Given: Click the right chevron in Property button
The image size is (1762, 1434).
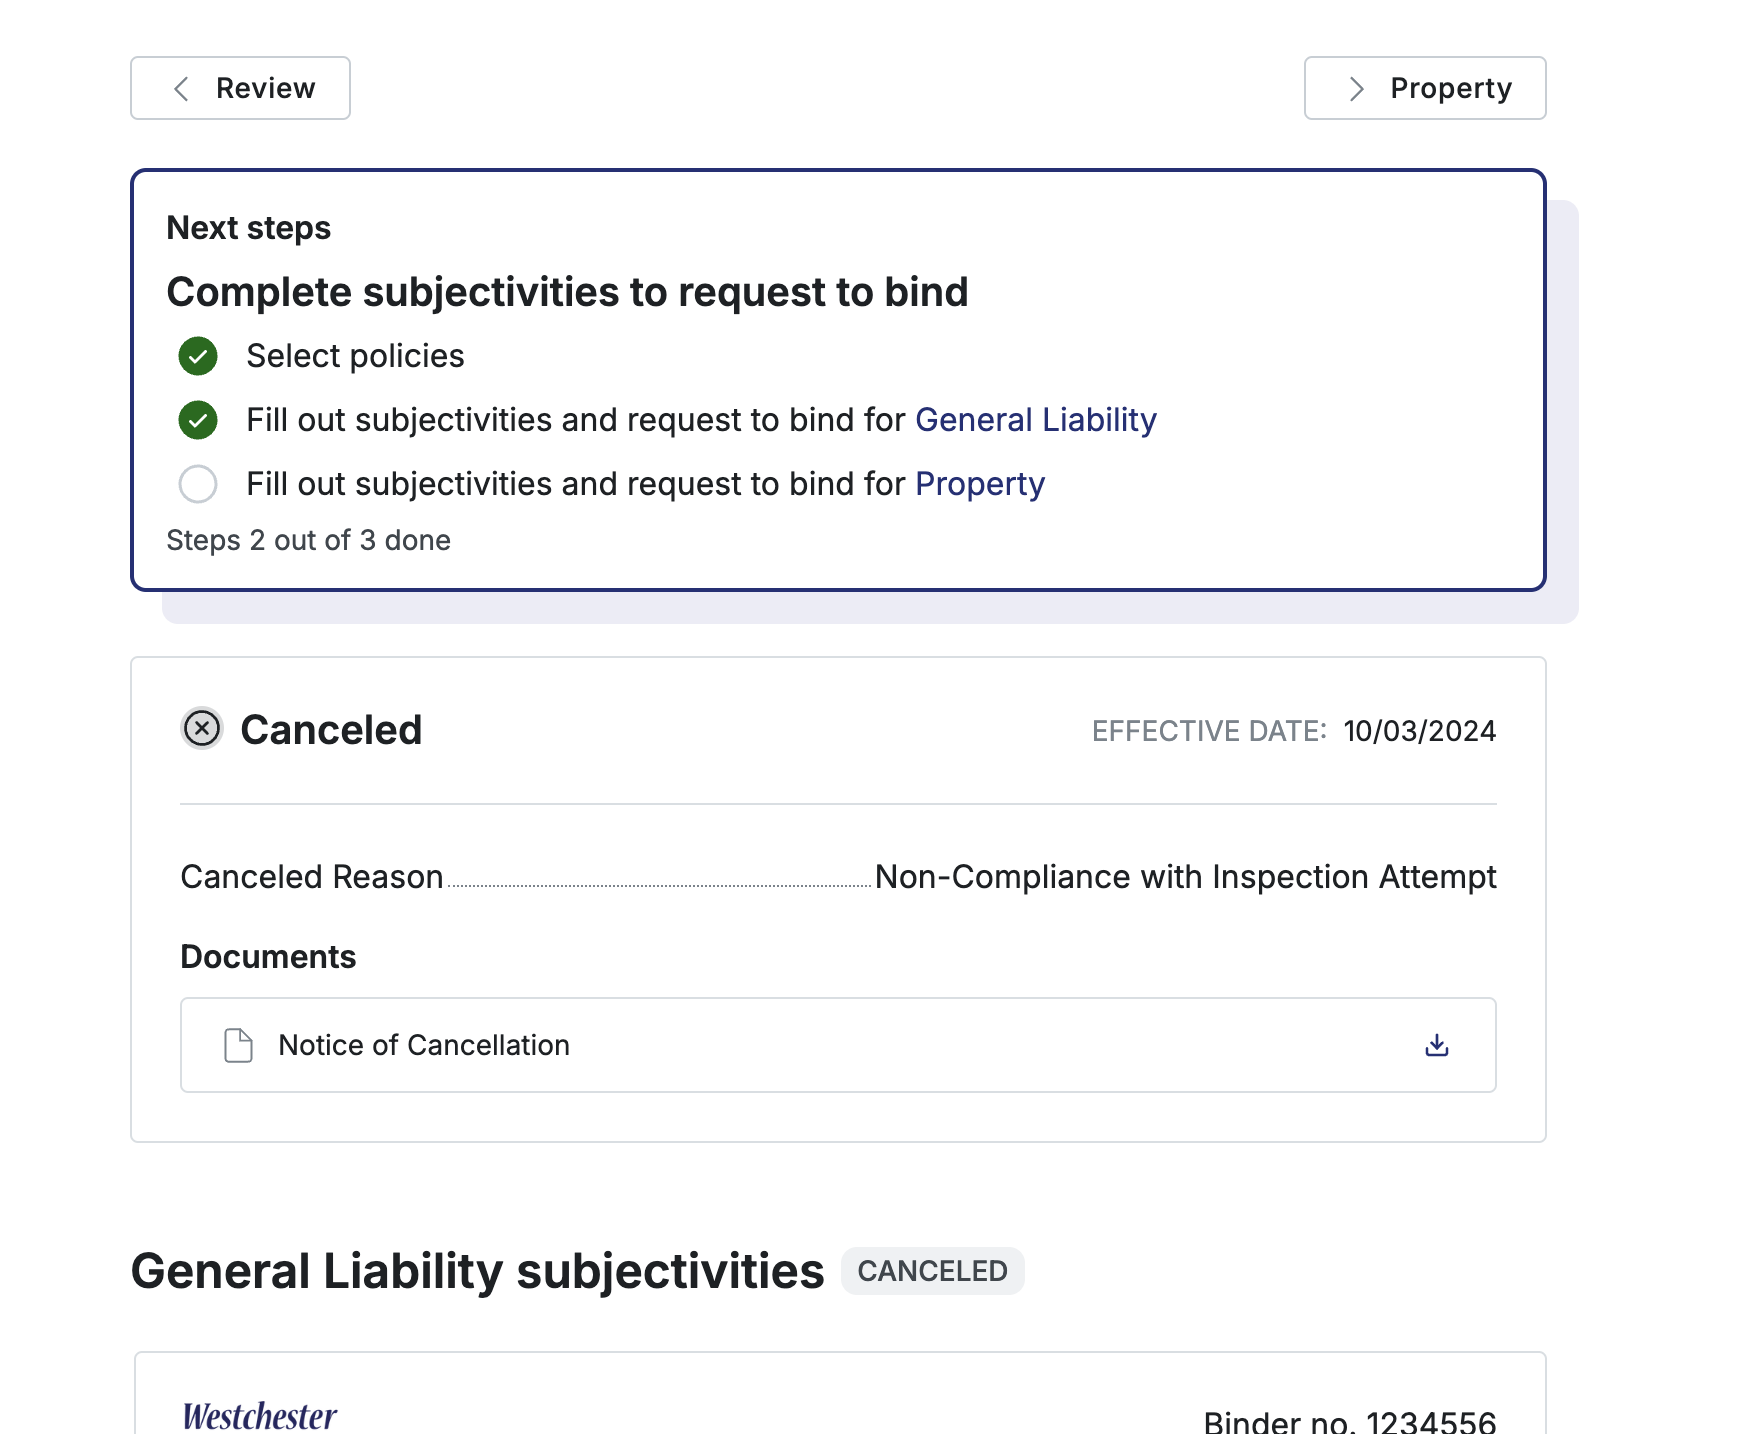Looking at the screenshot, I should point(1356,89).
